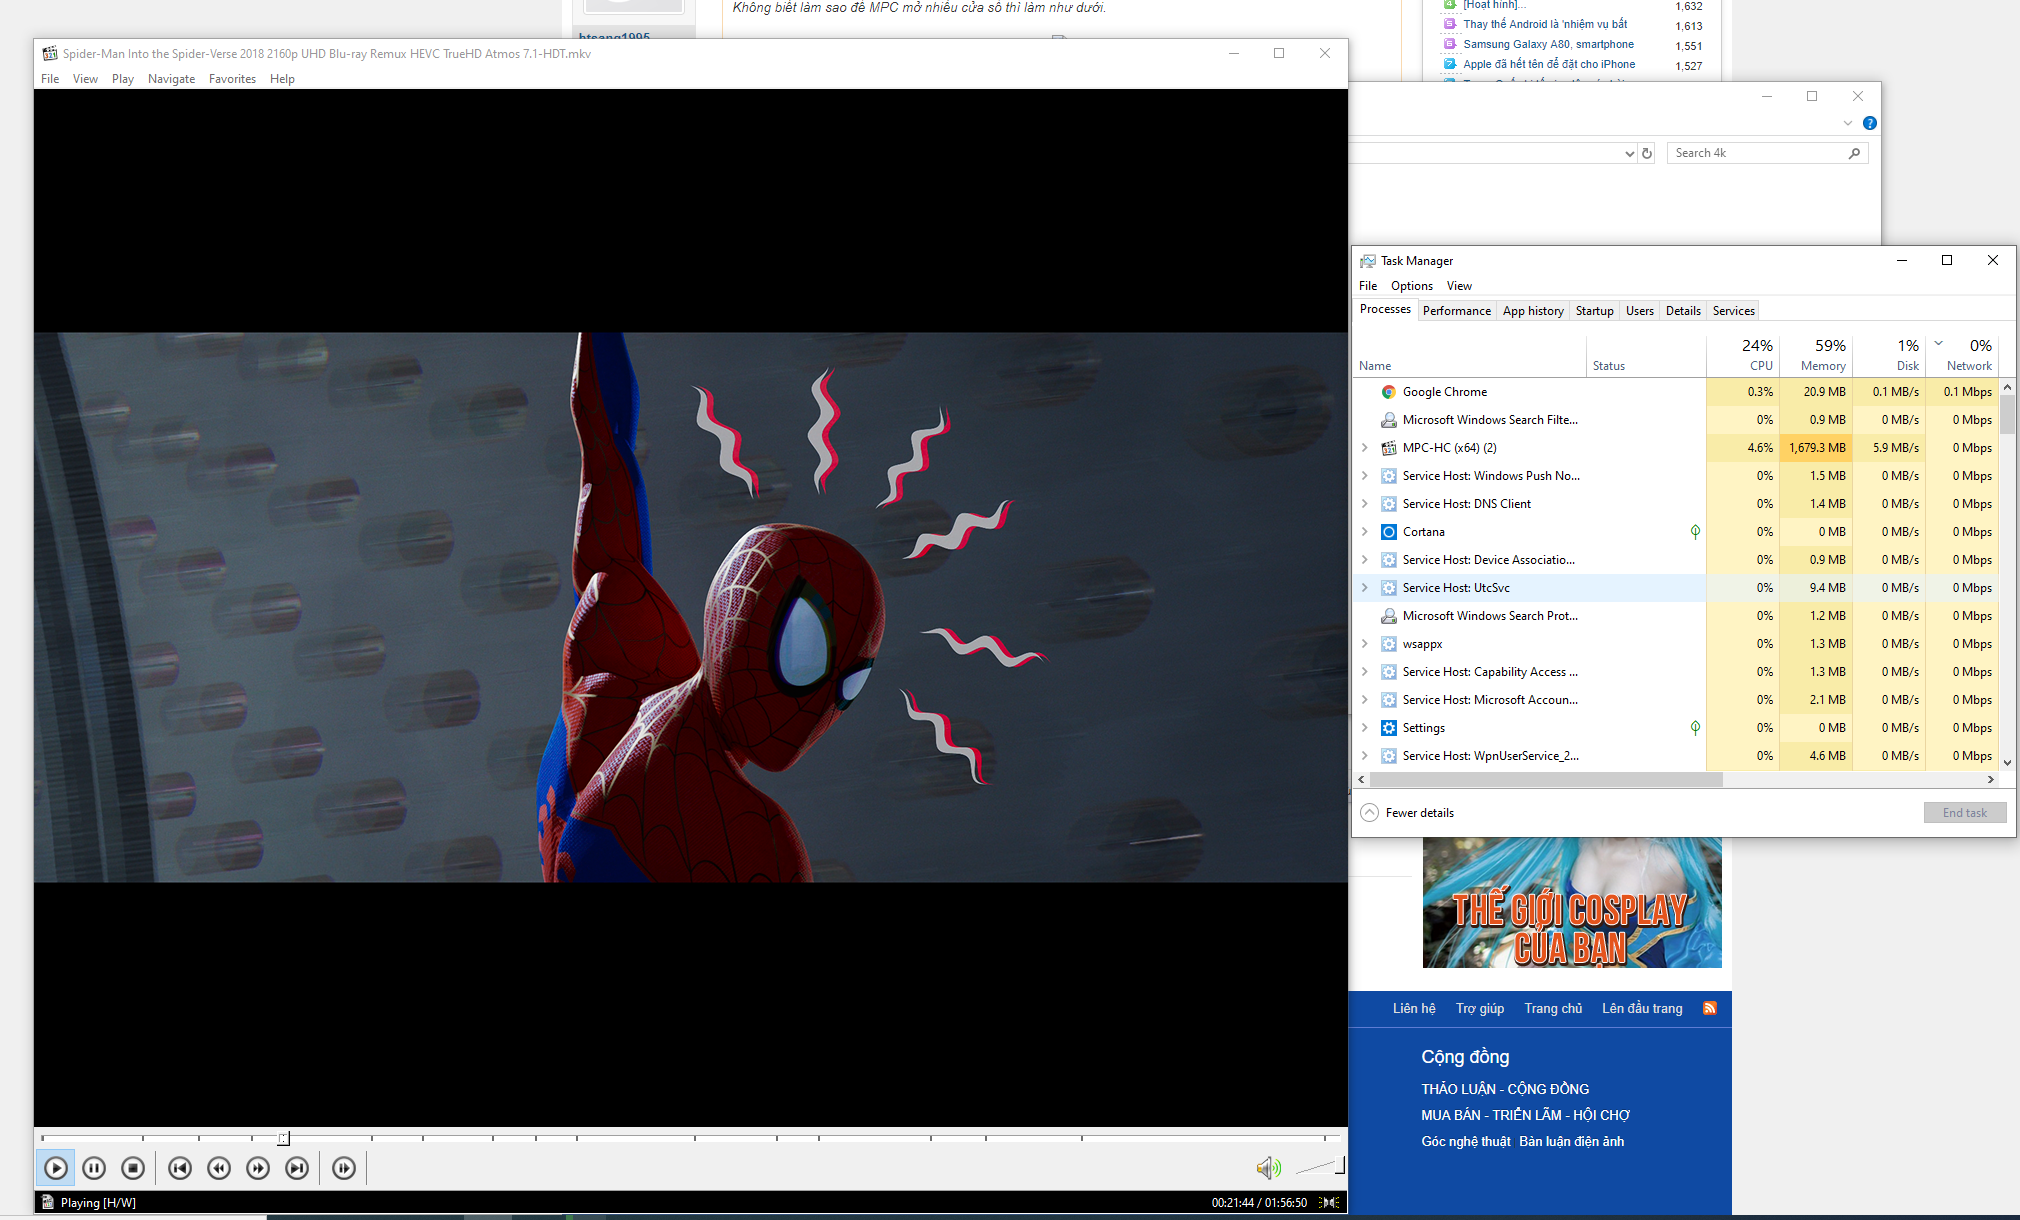The height and width of the screenshot is (1220, 2020).
Task: Open the Startup tab in Task Manager
Action: click(1594, 311)
